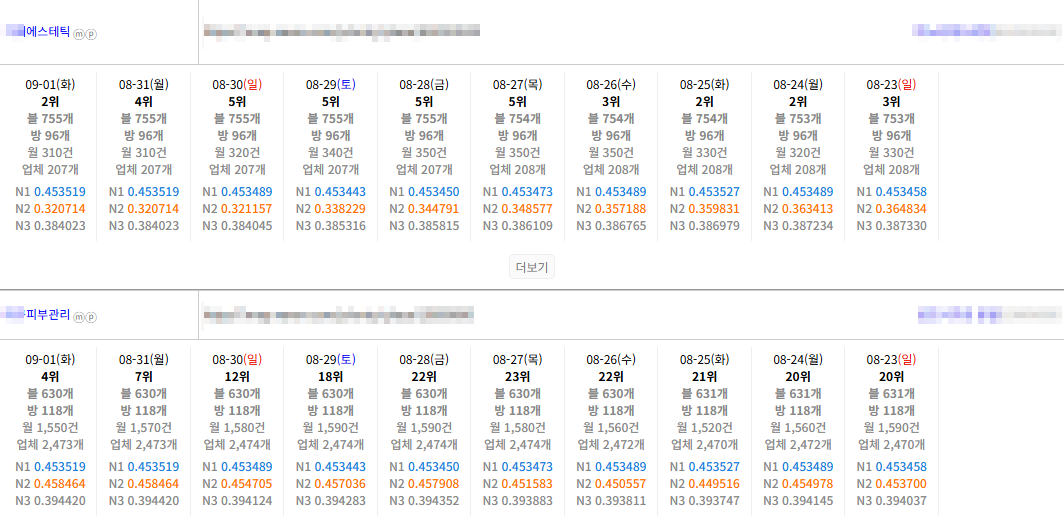Viewport: 1064px width, 520px height.
Task: Select monthly count 월 340건
Action: coord(330,152)
